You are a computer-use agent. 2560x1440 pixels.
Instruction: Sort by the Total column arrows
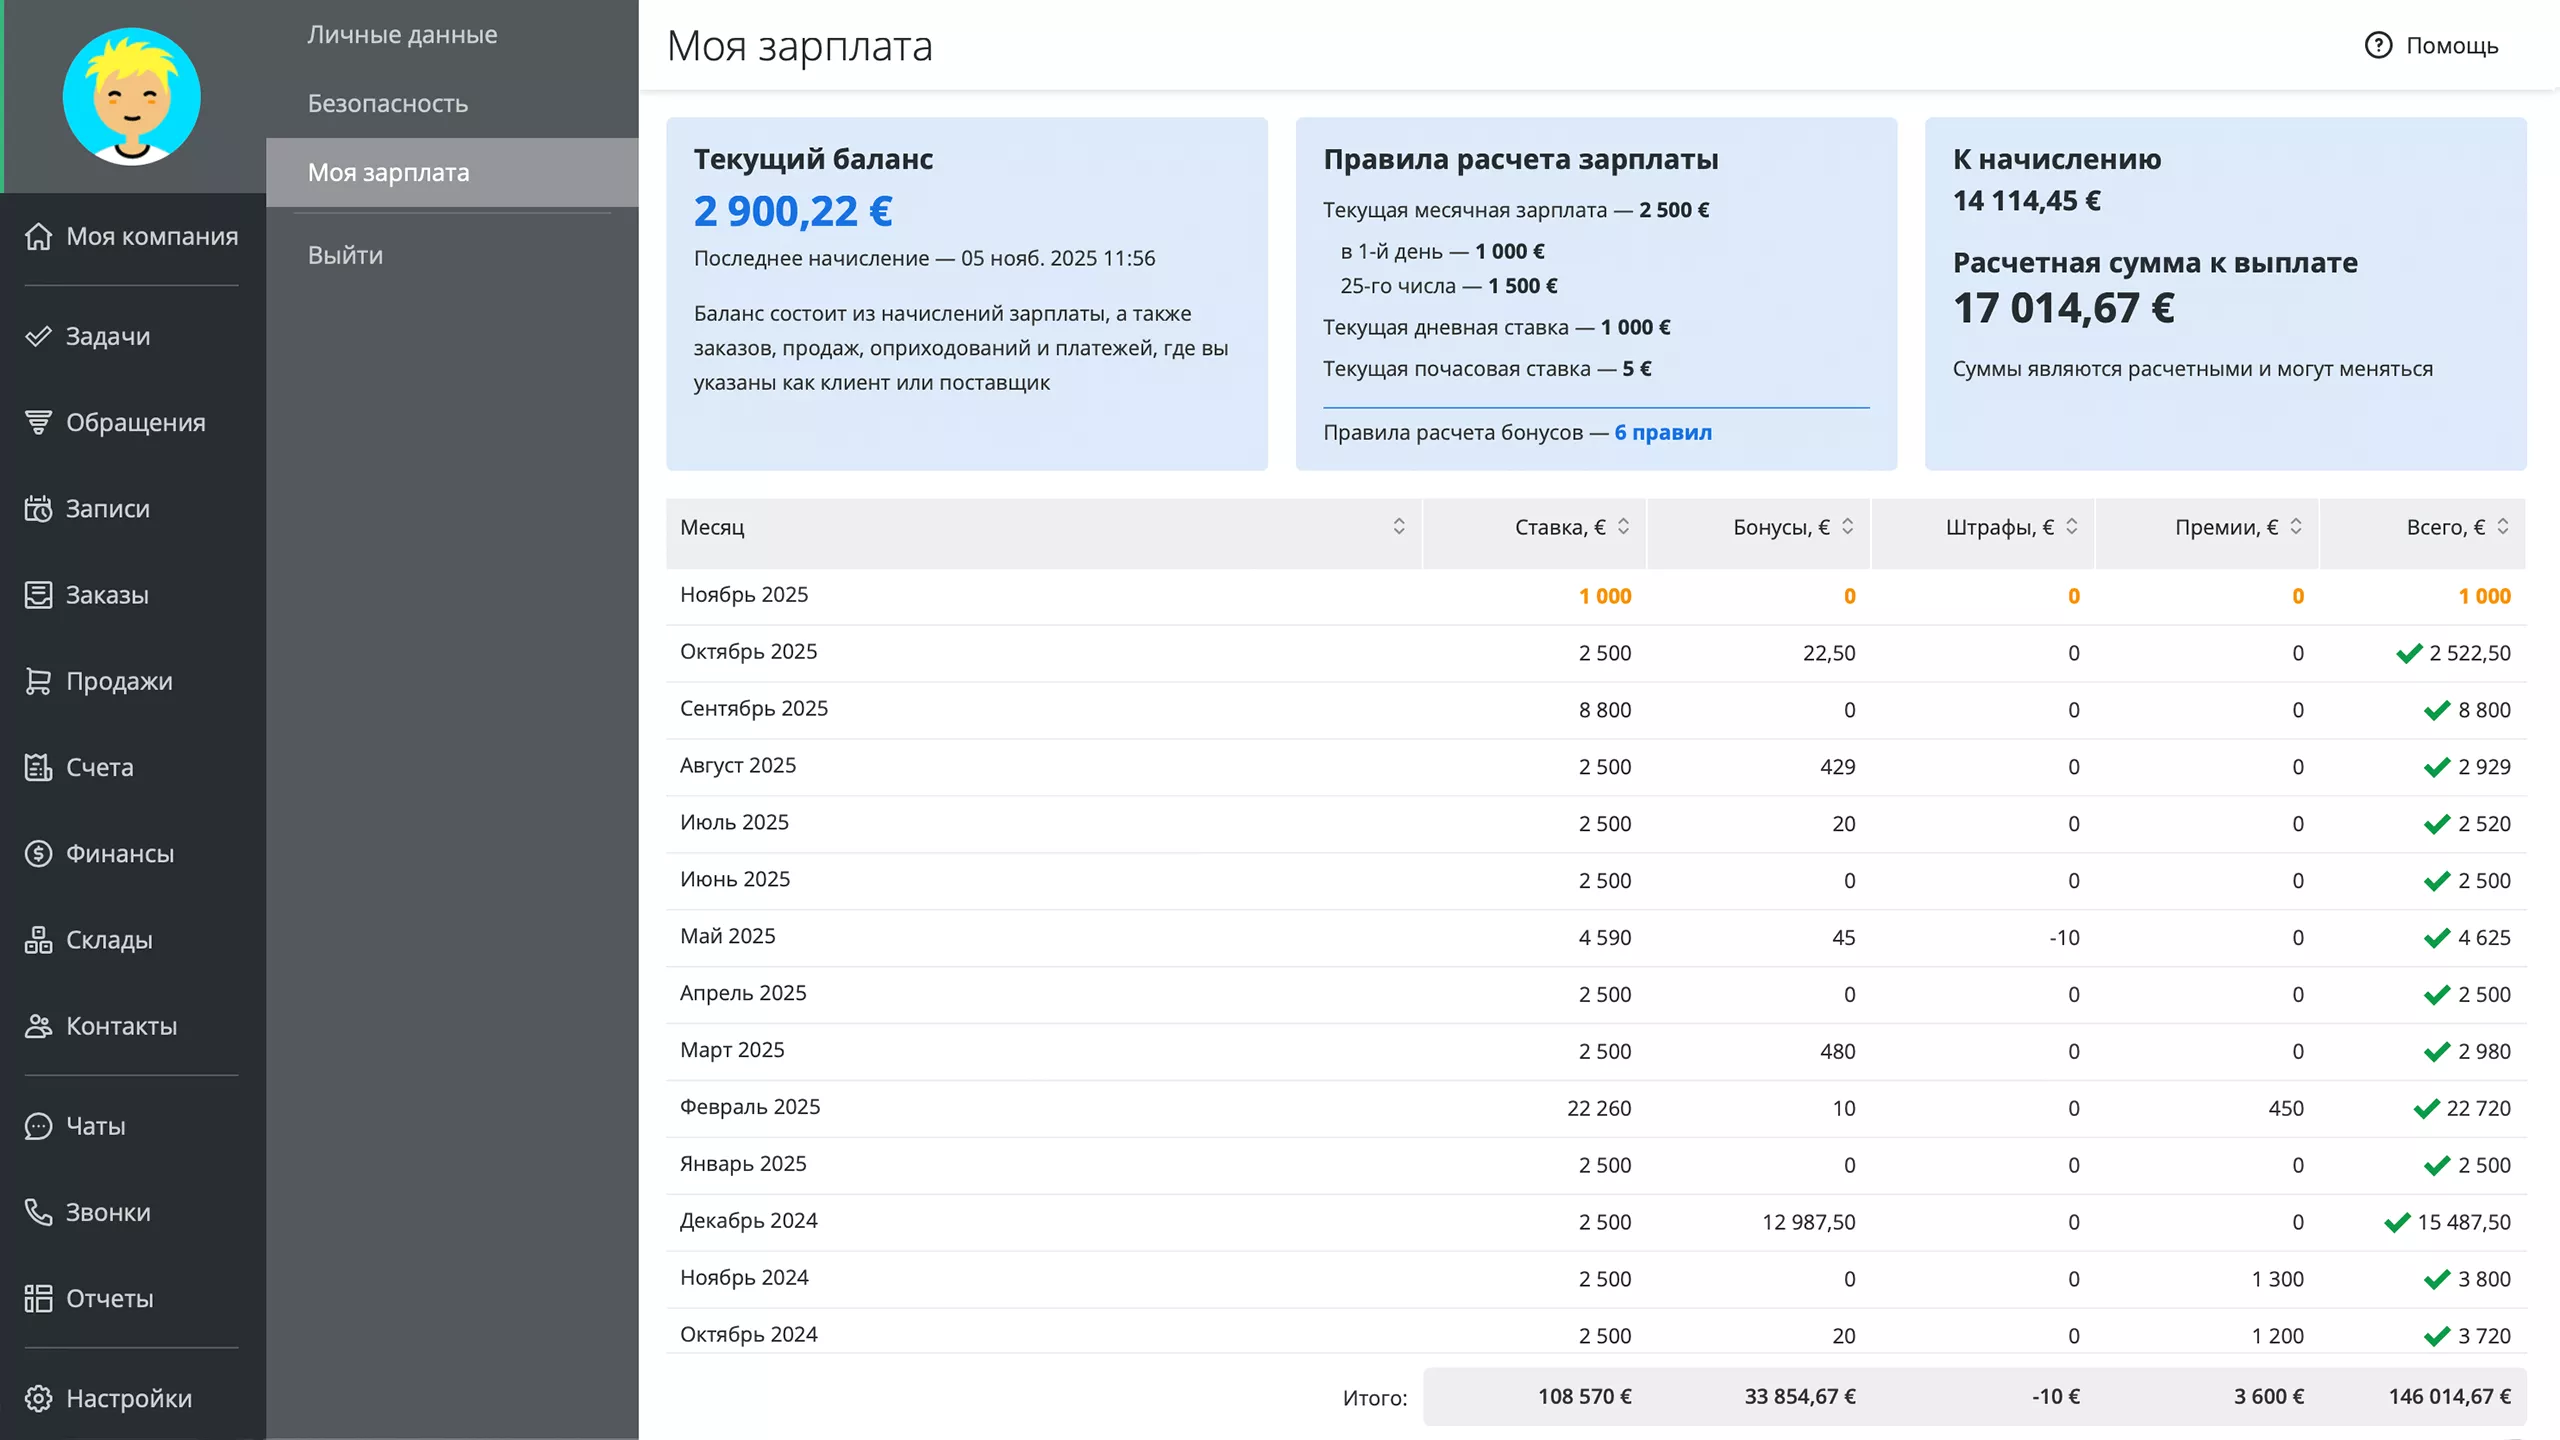click(x=2502, y=526)
